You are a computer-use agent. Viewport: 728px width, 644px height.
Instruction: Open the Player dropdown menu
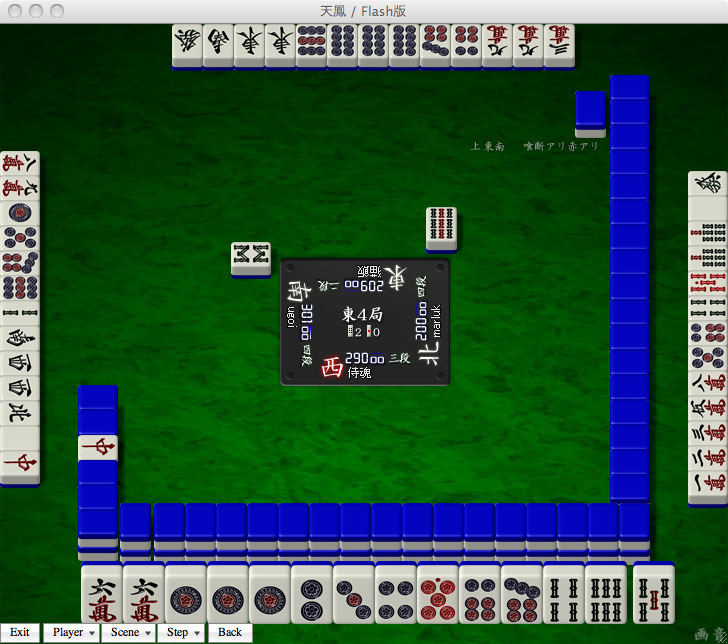click(72, 632)
